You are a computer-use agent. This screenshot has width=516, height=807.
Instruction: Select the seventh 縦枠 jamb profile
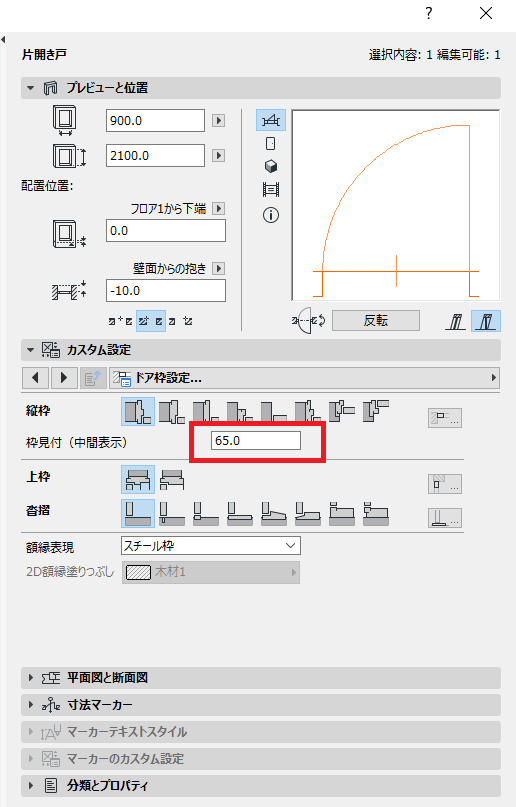342,411
